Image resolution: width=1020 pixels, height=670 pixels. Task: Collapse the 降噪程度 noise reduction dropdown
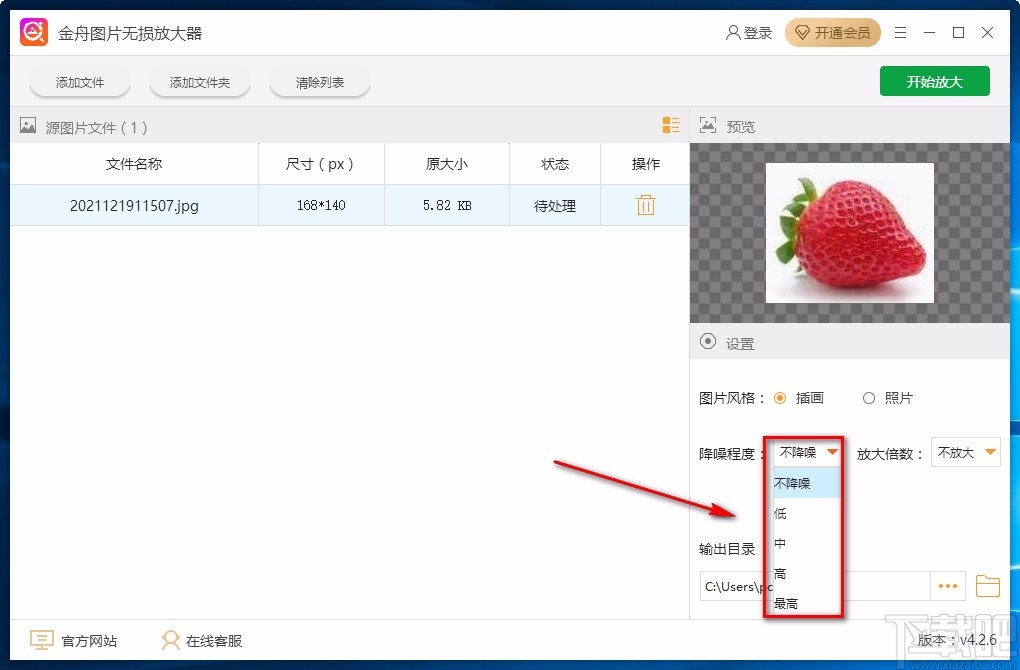pyautogui.click(x=831, y=452)
